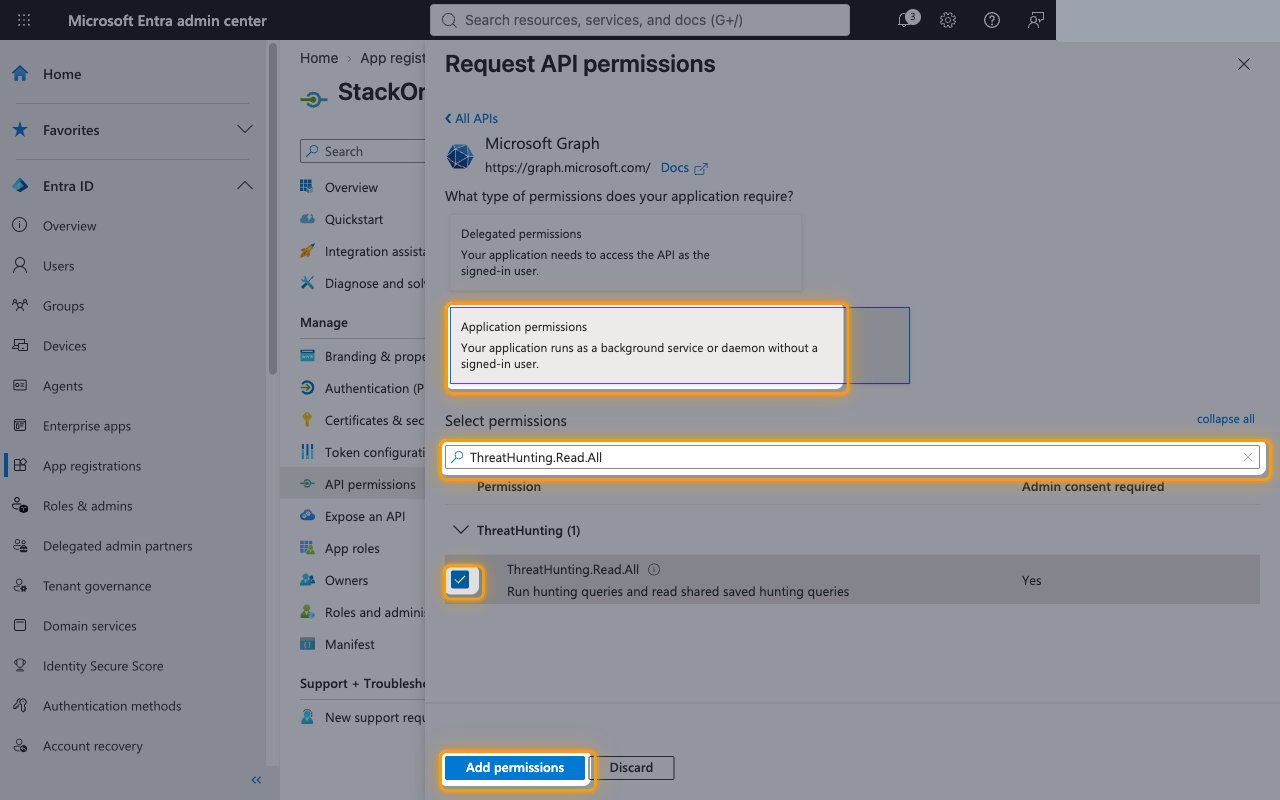This screenshot has width=1280, height=800.
Task: Open Domain services in sidebar
Action: pyautogui.click(x=90, y=626)
